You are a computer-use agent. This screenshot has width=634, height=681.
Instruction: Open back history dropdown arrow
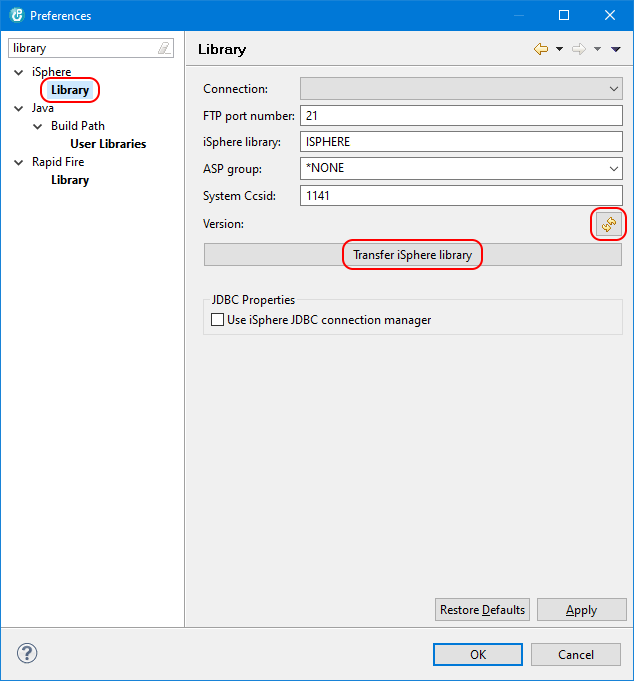point(559,49)
